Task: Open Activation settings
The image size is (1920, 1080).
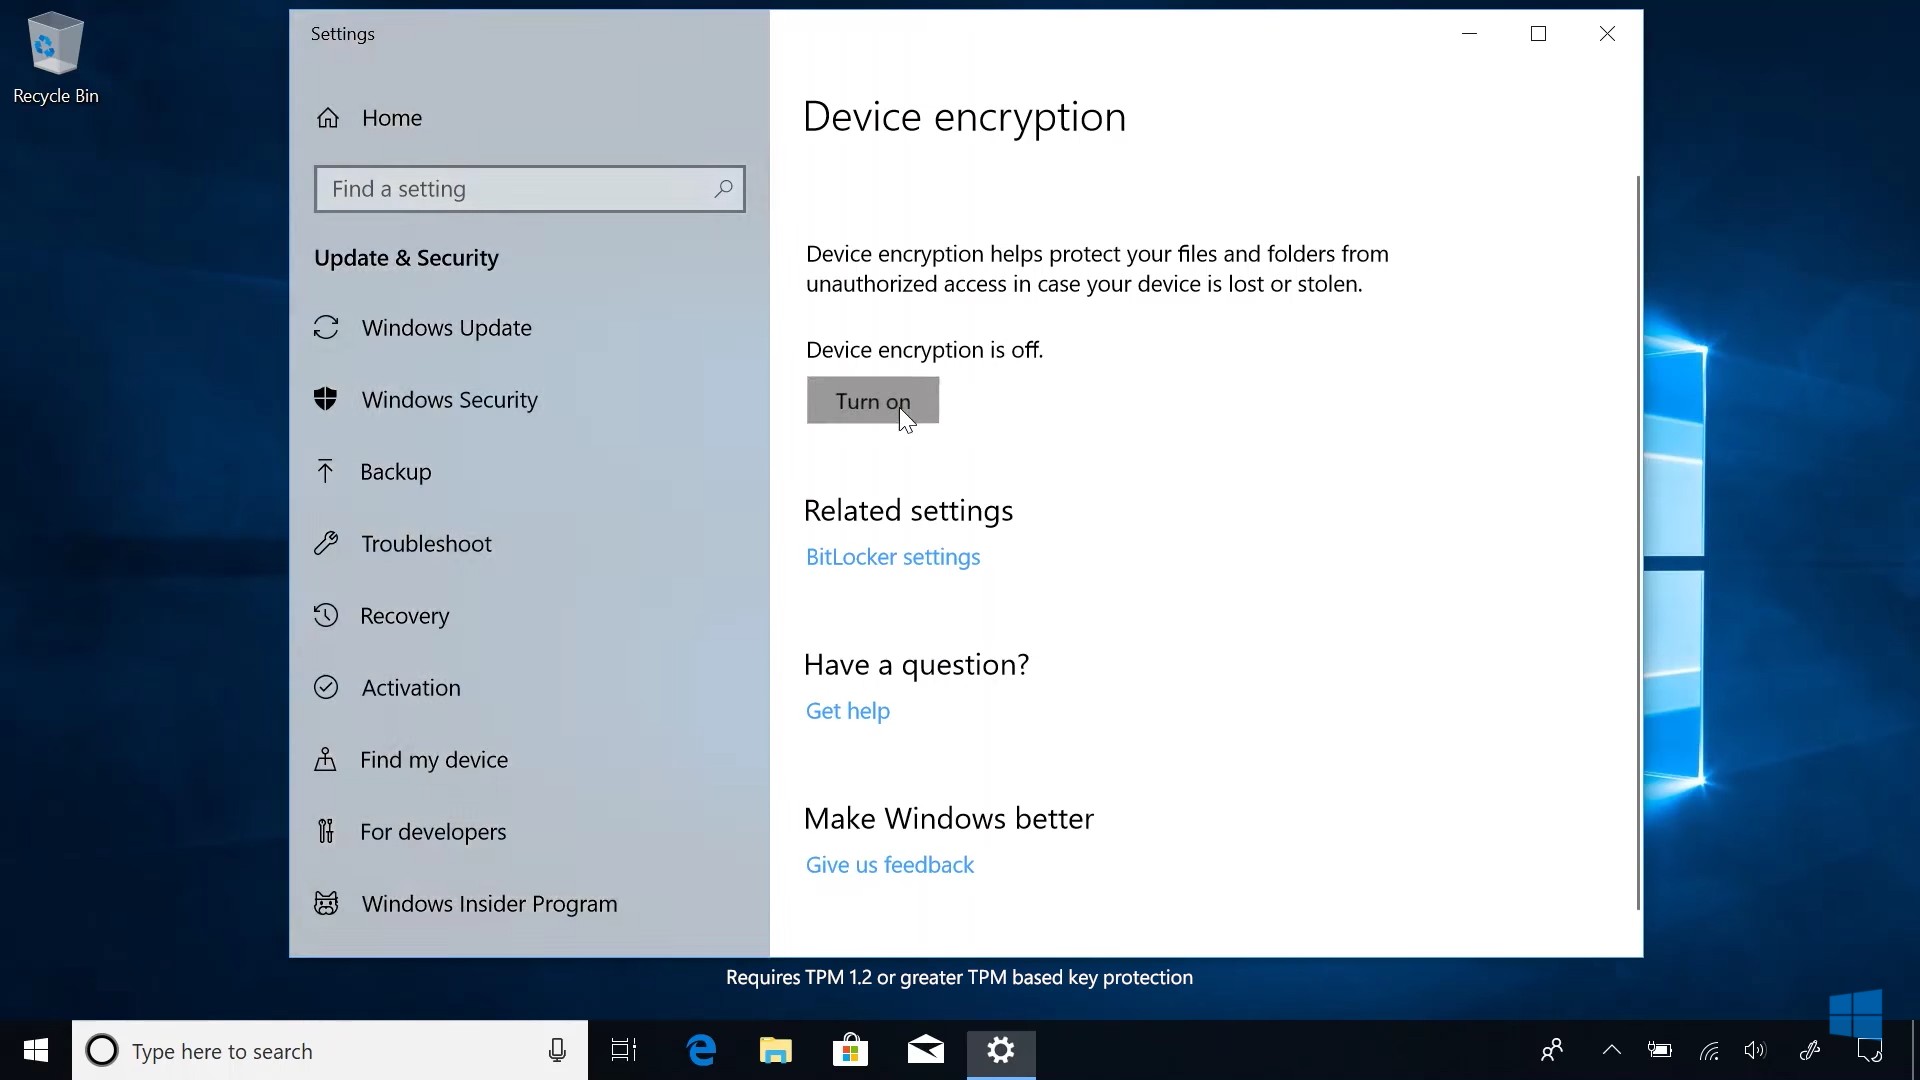Action: [x=412, y=687]
